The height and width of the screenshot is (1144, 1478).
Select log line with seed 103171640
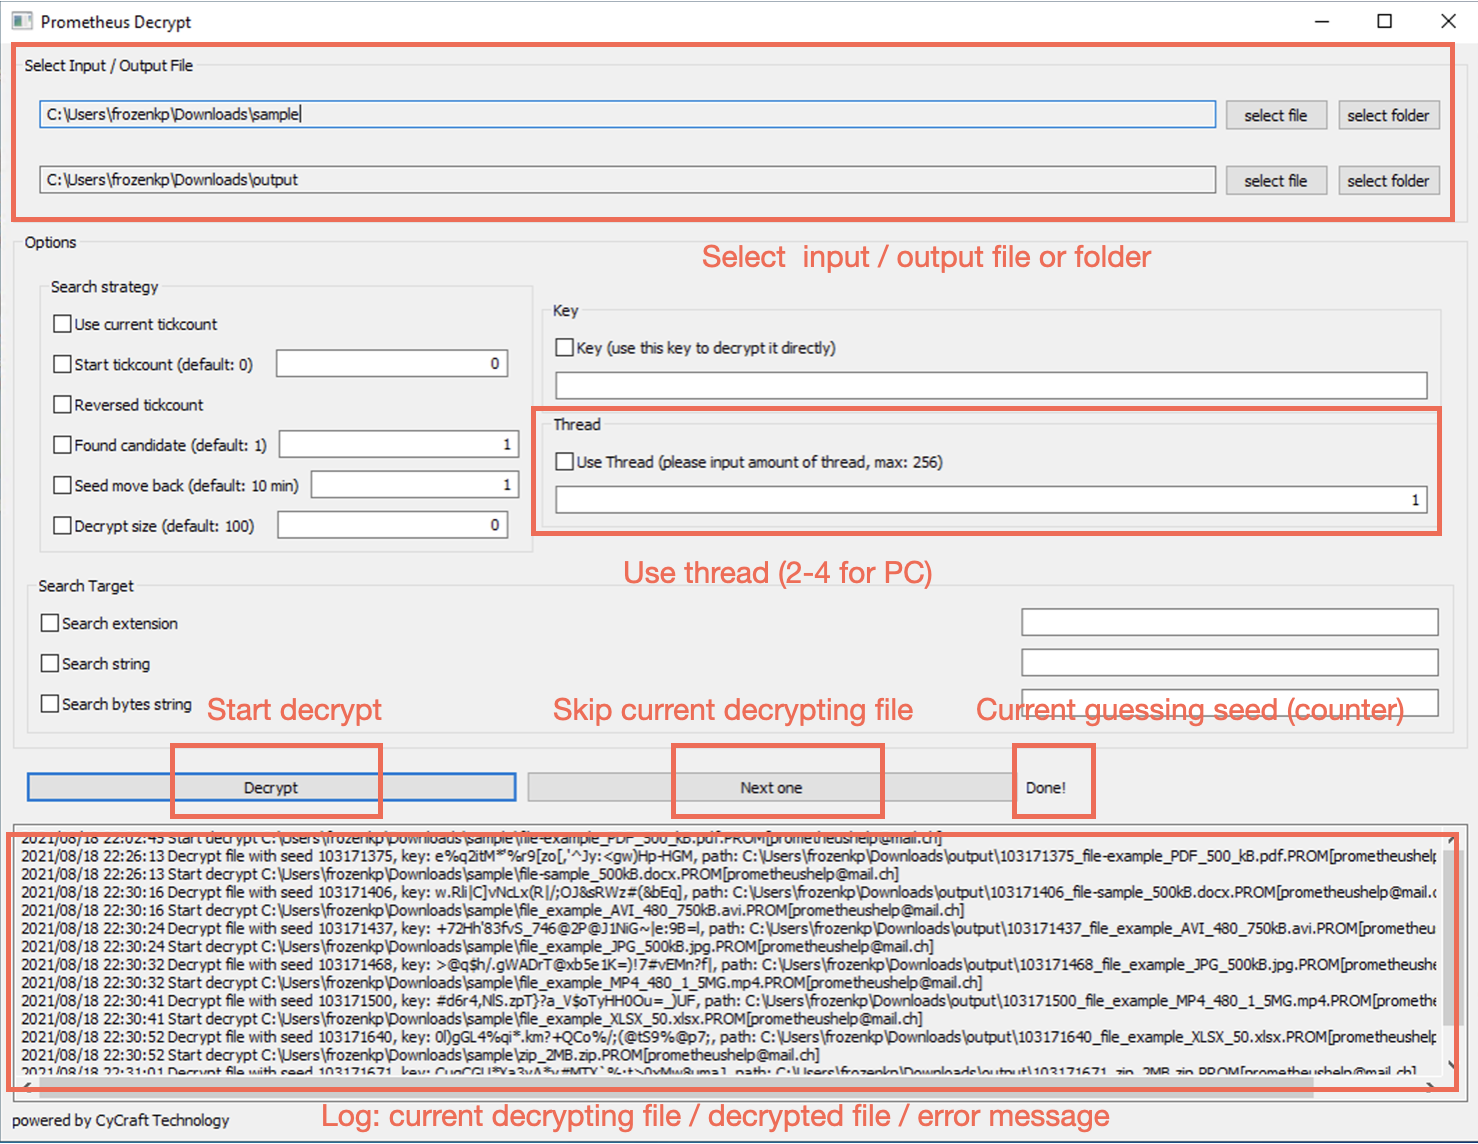pos(728,1037)
